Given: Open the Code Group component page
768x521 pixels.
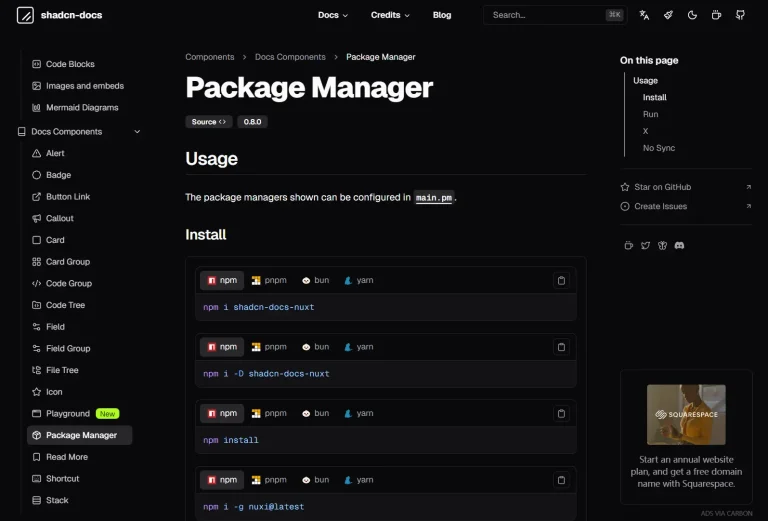Looking at the screenshot, I should (x=62, y=284).
